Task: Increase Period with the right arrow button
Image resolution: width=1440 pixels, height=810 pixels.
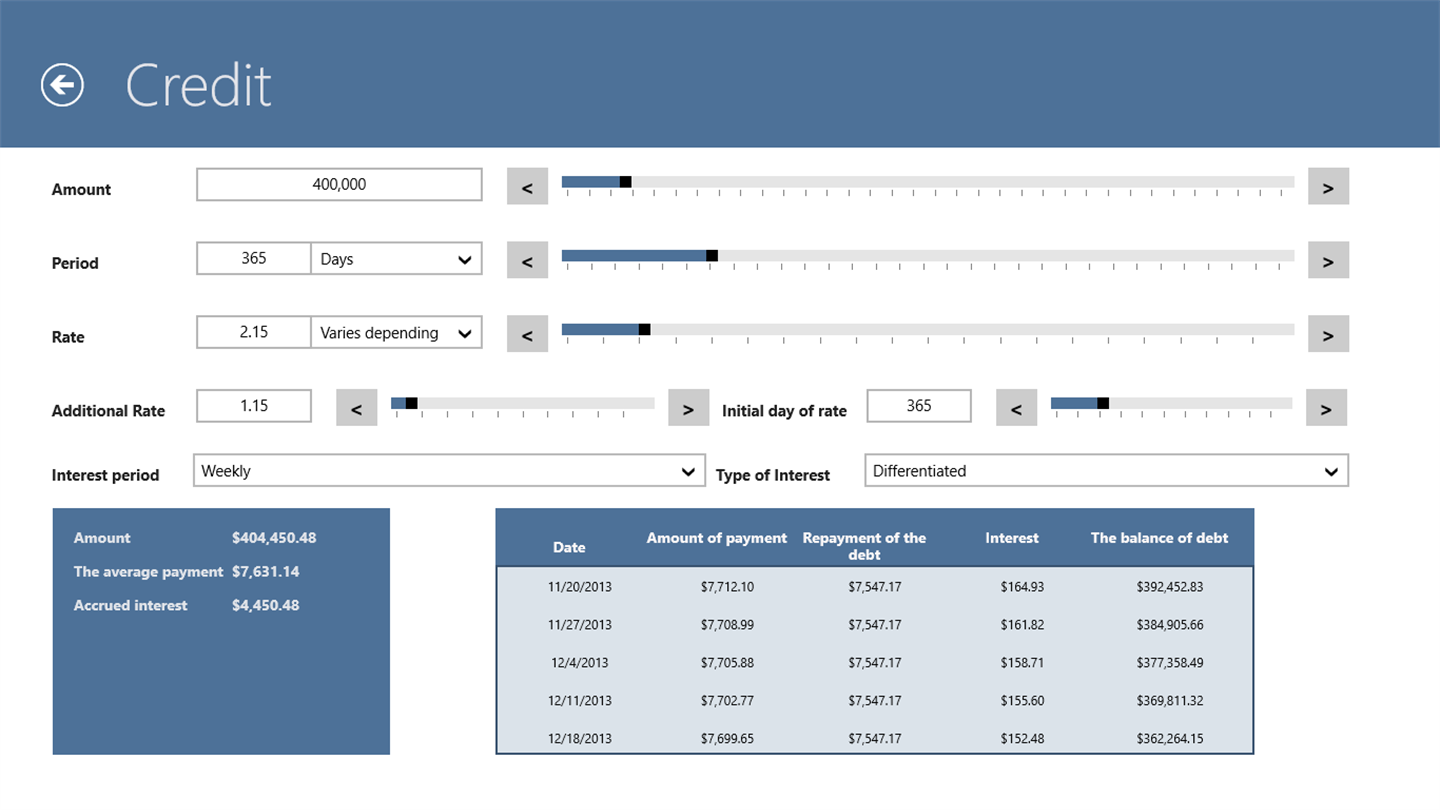Action: (1328, 260)
